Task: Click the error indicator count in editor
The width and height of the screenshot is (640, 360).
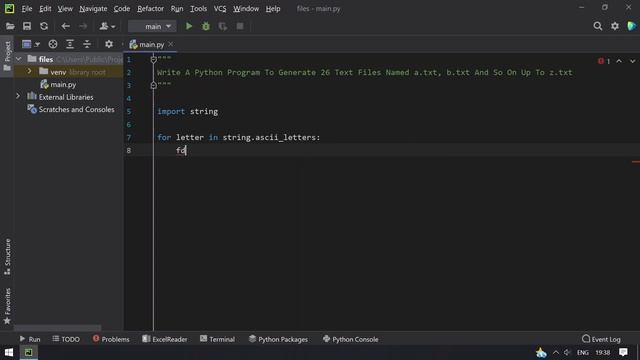Action: tap(604, 61)
